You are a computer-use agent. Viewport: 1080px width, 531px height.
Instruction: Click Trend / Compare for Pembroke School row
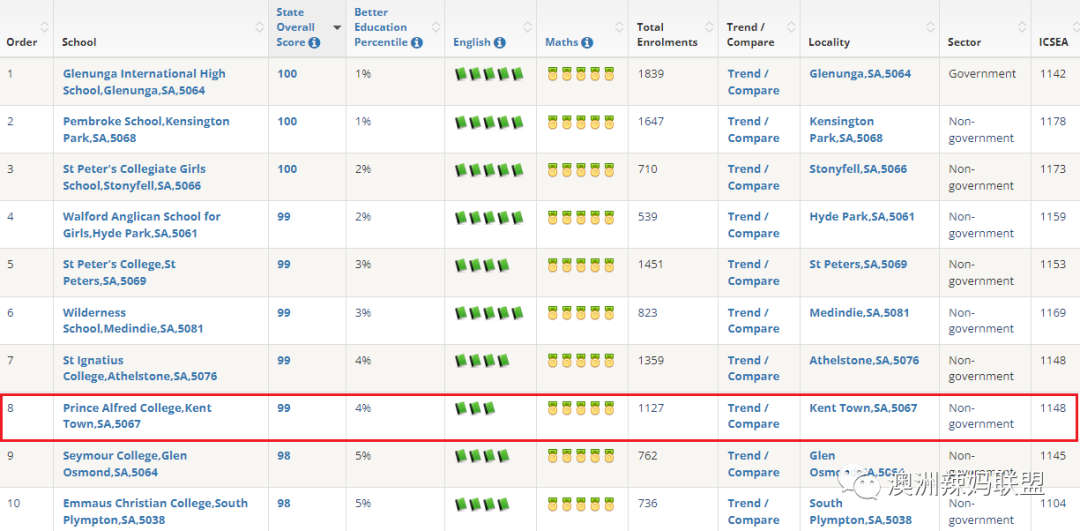coord(754,129)
